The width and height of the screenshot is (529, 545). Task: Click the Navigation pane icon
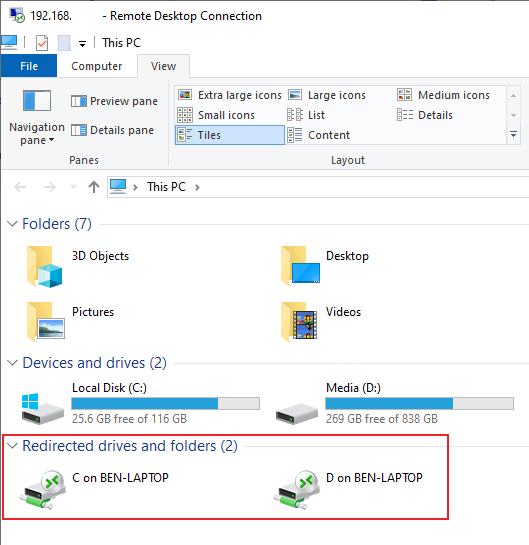pyautogui.click(x=37, y=100)
